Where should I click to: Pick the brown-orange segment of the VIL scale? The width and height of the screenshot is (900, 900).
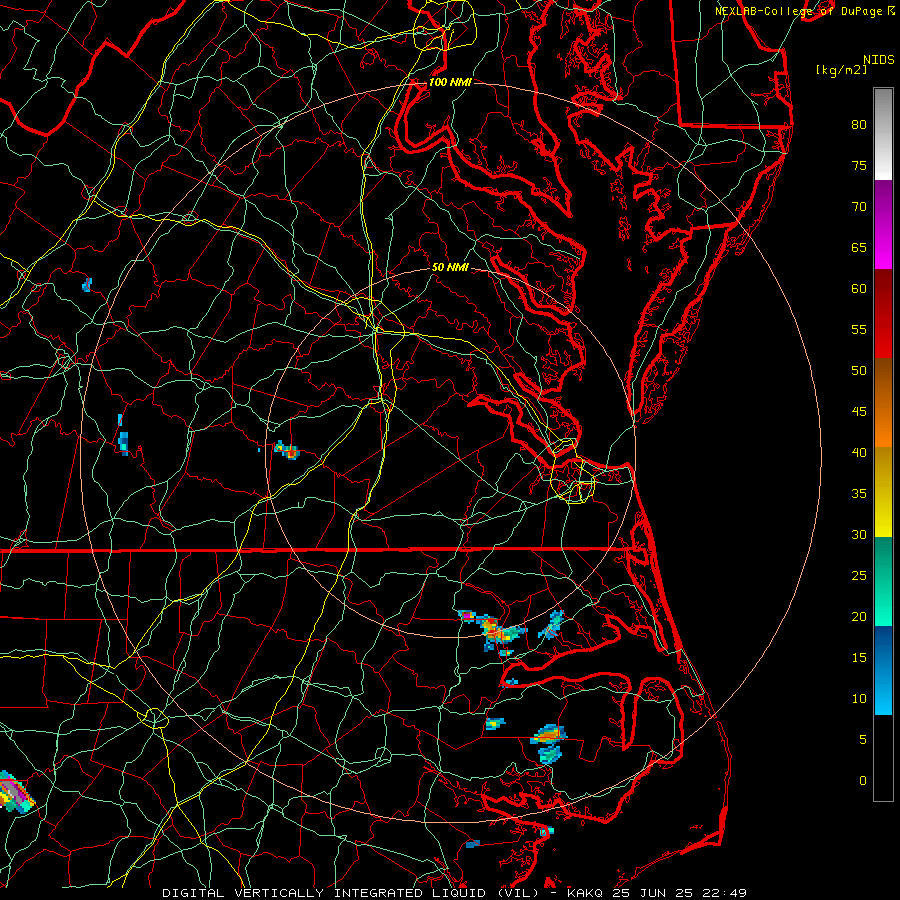(883, 402)
